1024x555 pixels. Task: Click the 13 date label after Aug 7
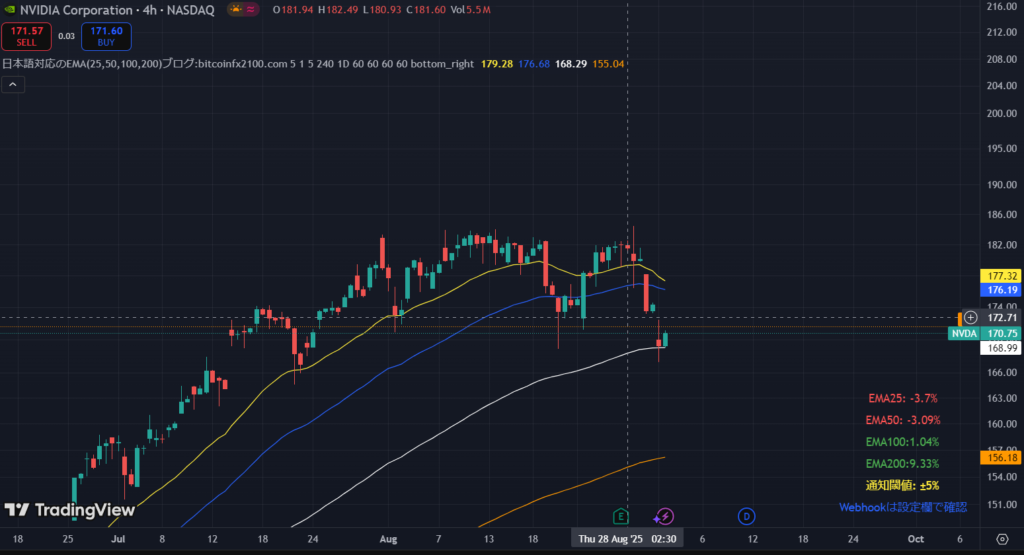pos(488,539)
